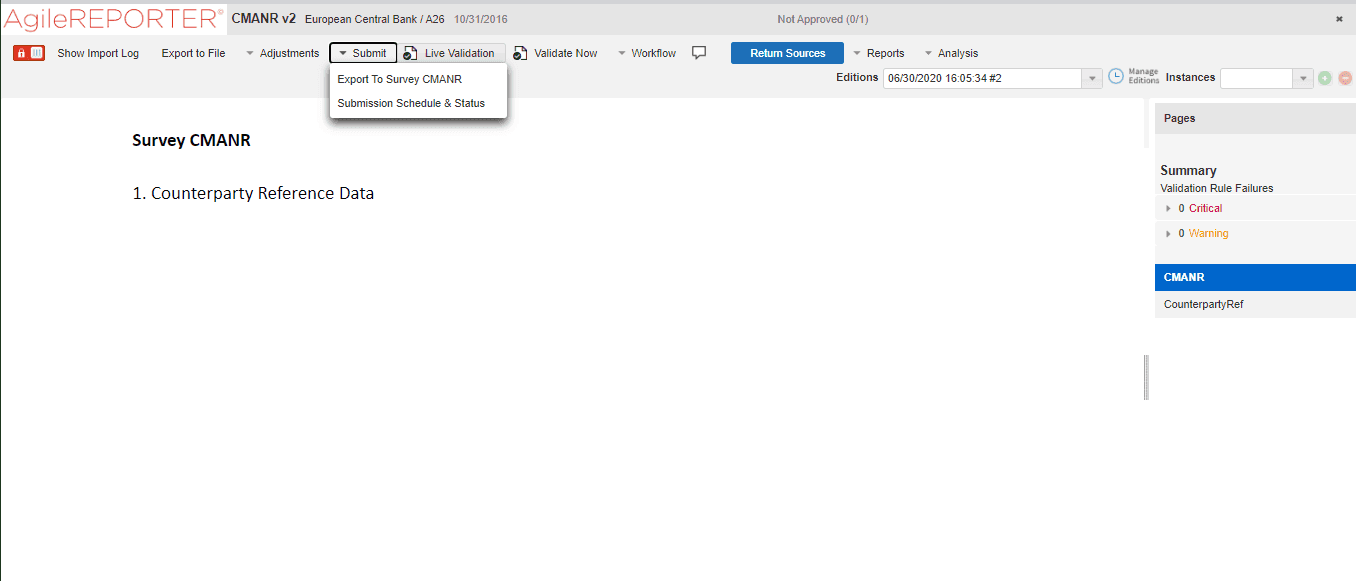Toggle Live Validation on
This screenshot has height=581, width=1356.
click(x=460, y=52)
